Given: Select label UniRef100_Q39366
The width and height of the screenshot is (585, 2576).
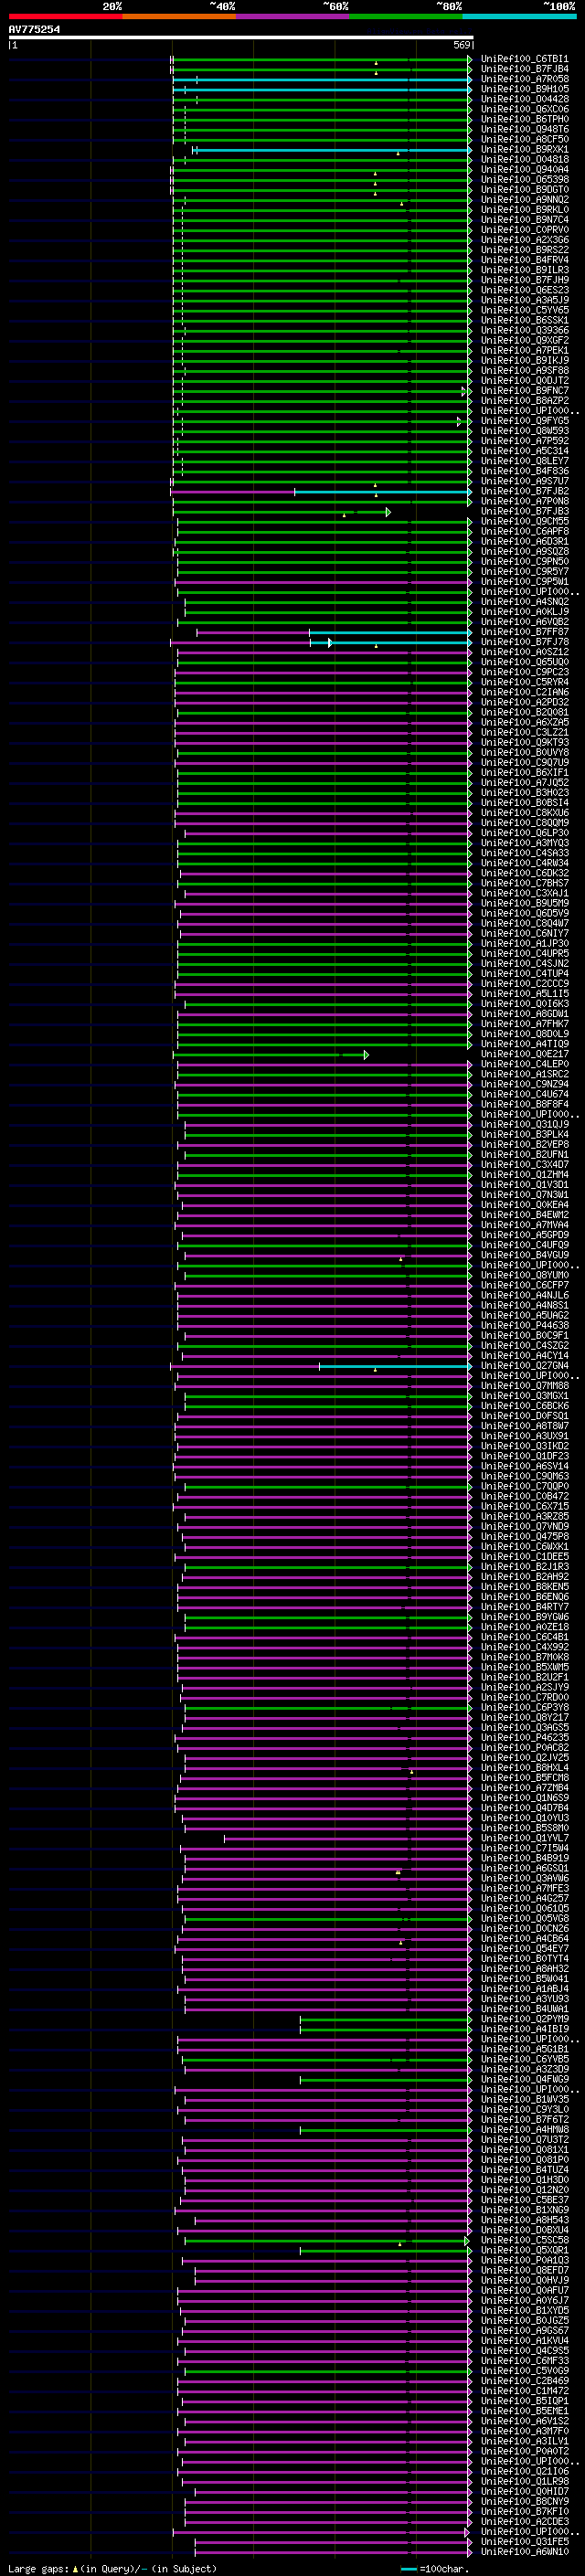Looking at the screenshot, I should point(525,330).
